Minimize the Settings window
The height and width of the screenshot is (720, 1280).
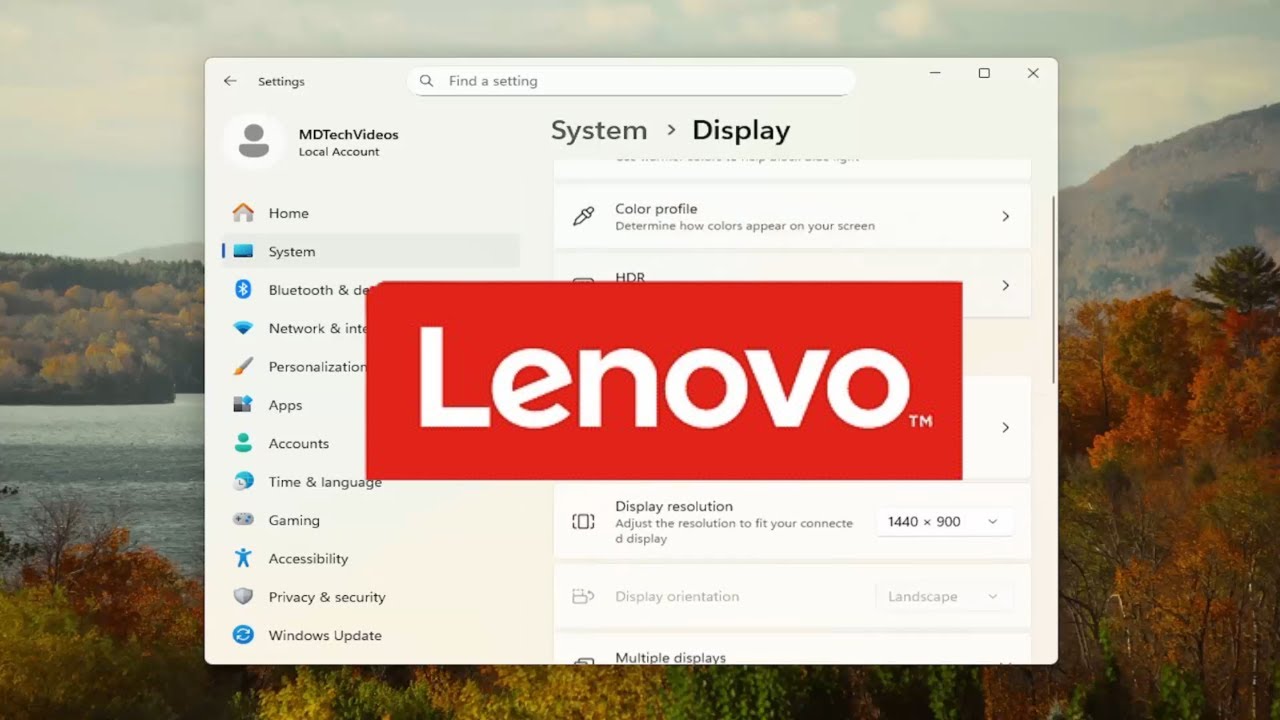tap(935, 73)
